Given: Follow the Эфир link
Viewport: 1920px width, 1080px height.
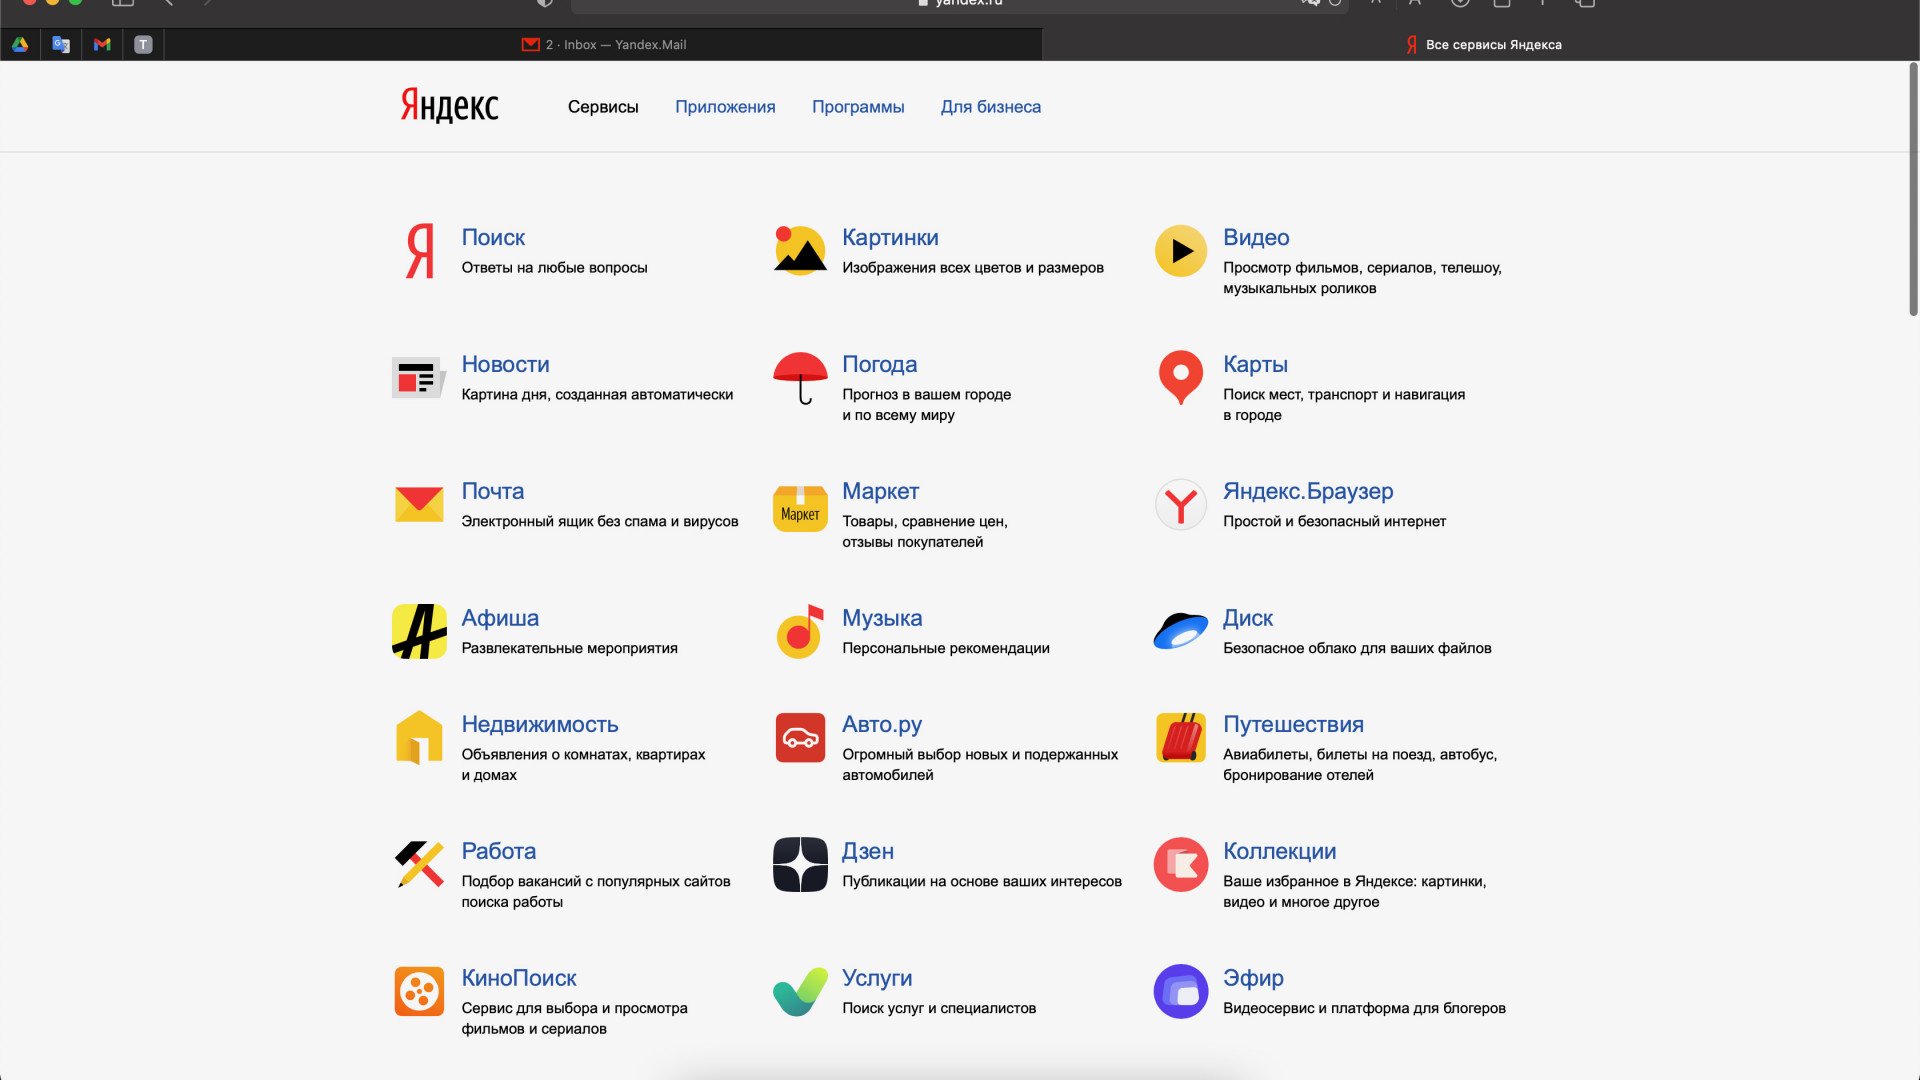Looking at the screenshot, I should point(1253,978).
